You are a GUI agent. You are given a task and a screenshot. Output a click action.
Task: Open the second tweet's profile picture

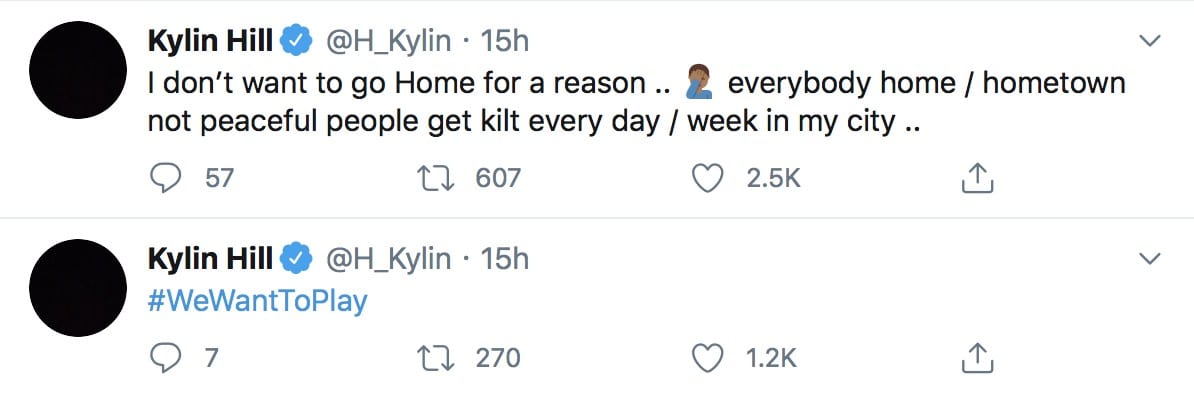(78, 288)
